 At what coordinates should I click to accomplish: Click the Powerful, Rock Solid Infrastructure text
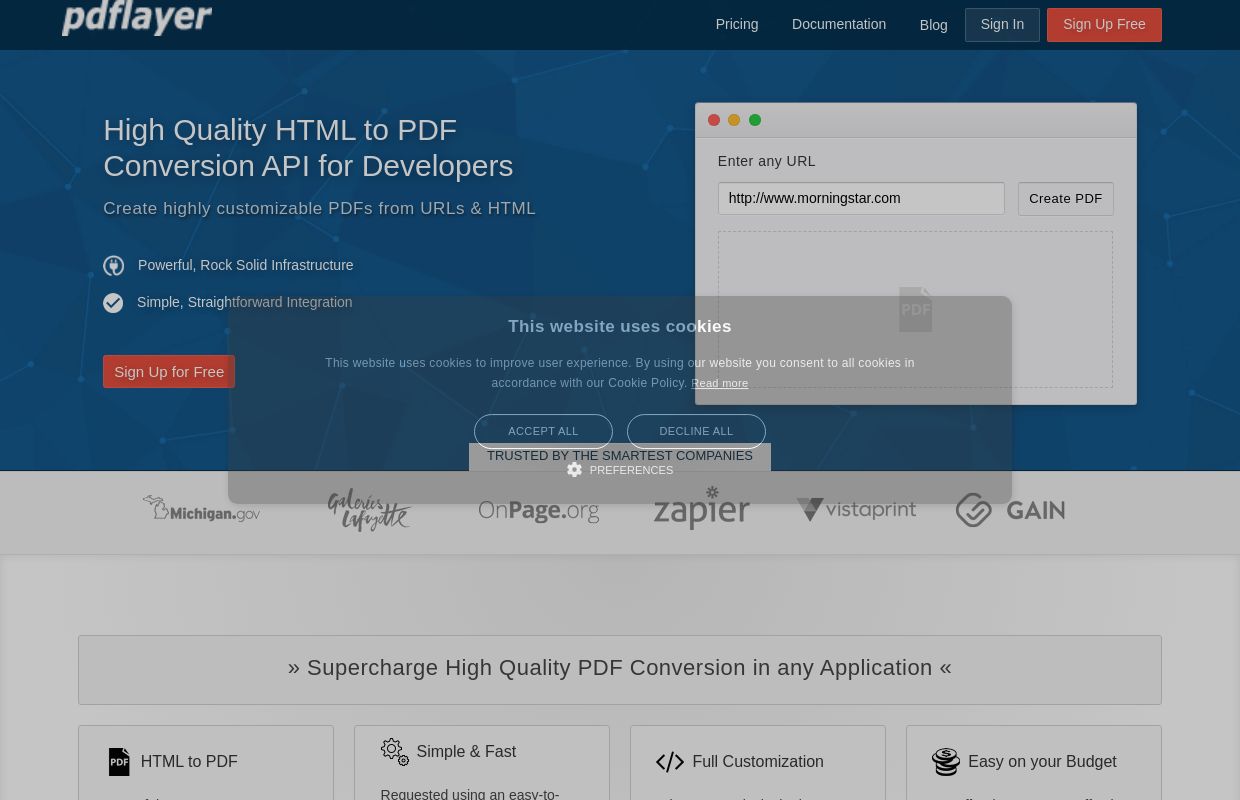(x=246, y=265)
